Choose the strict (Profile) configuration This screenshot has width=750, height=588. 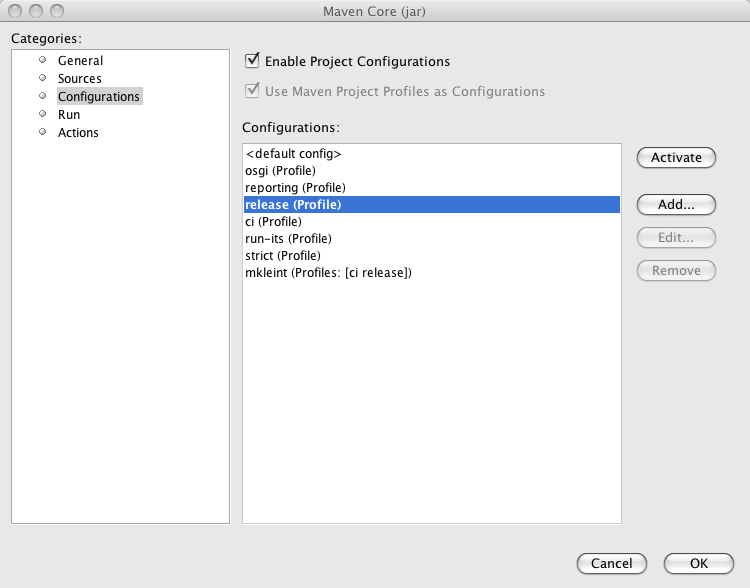point(283,255)
